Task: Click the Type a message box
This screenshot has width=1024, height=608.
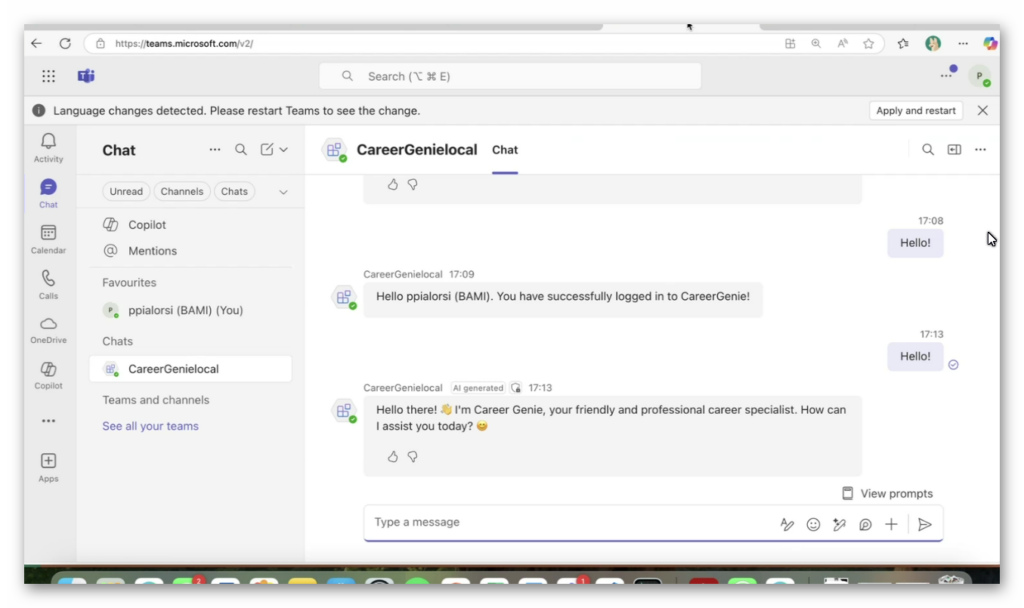Action: click(x=568, y=522)
